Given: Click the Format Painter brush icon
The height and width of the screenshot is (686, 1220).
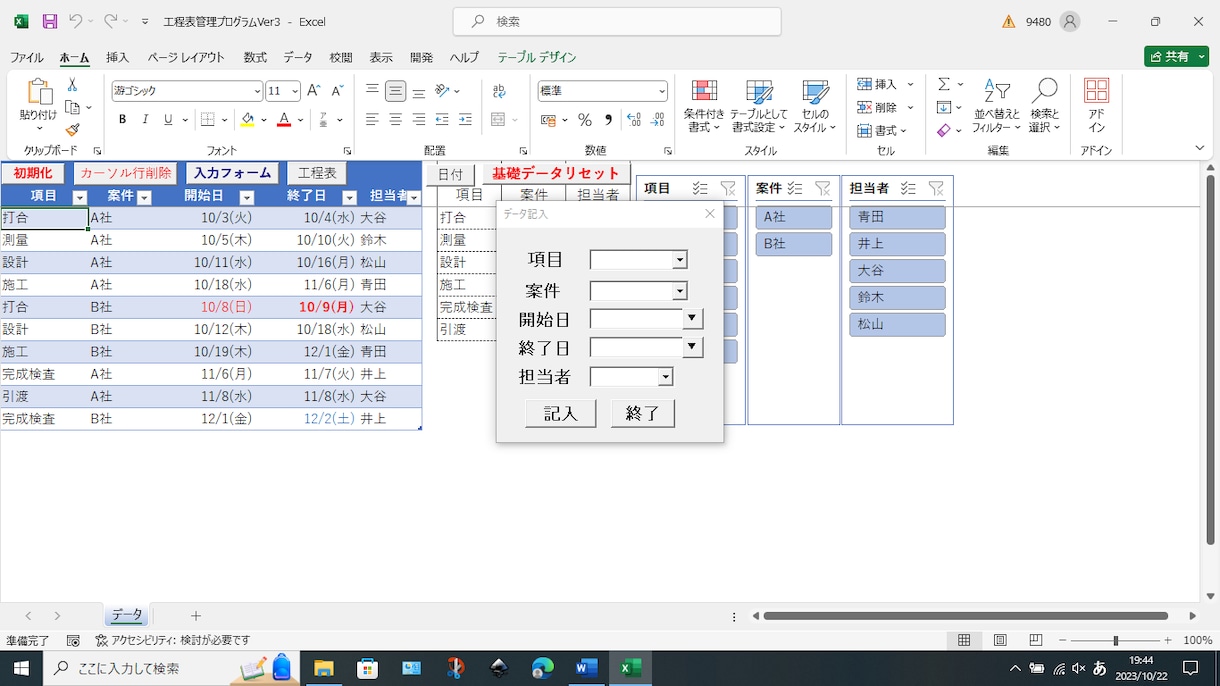Looking at the screenshot, I should [72, 130].
